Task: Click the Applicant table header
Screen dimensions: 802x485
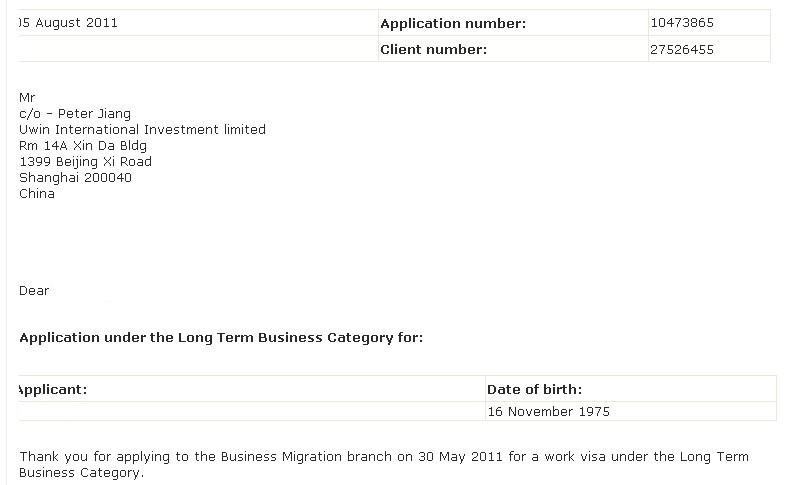Action: (x=53, y=390)
